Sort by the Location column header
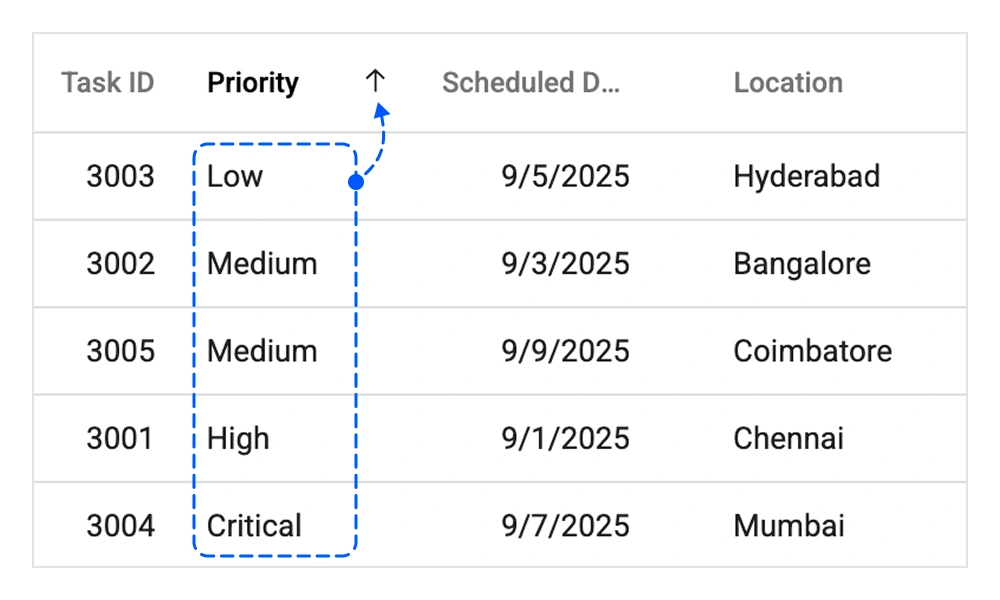The image size is (1000, 600). [x=789, y=82]
